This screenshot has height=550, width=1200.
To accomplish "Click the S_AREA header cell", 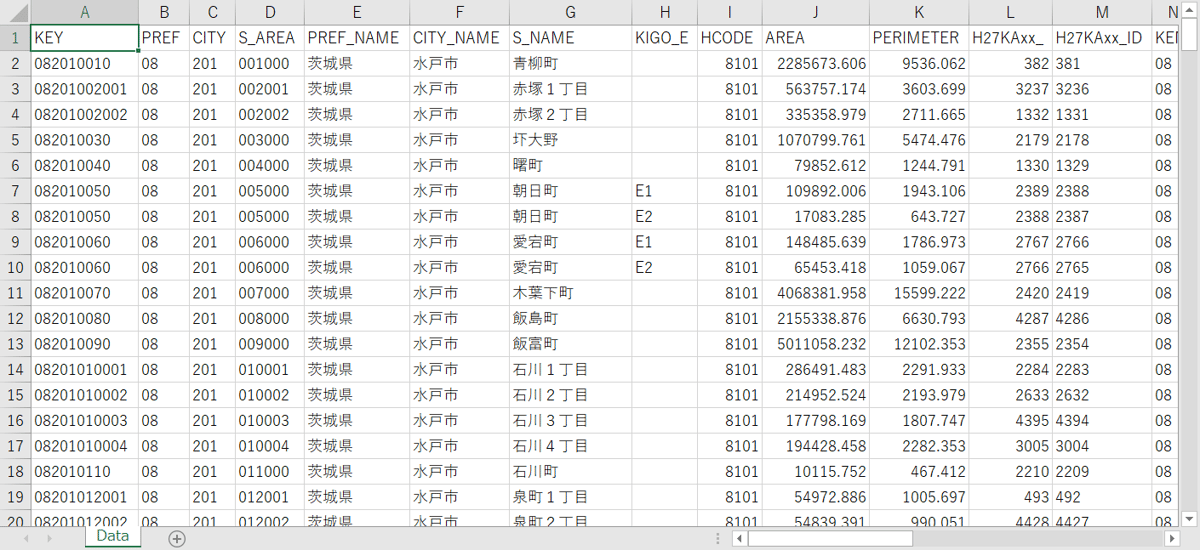I will click(x=269, y=38).
